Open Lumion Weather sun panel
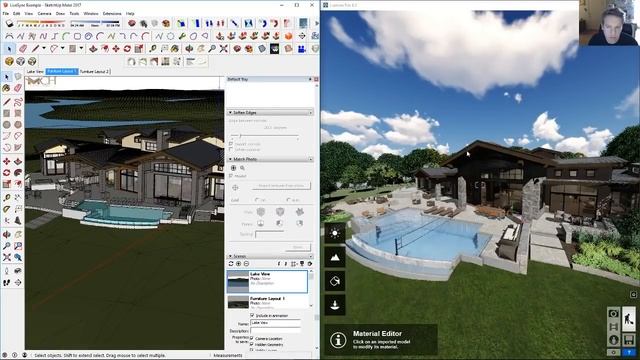 point(335,233)
